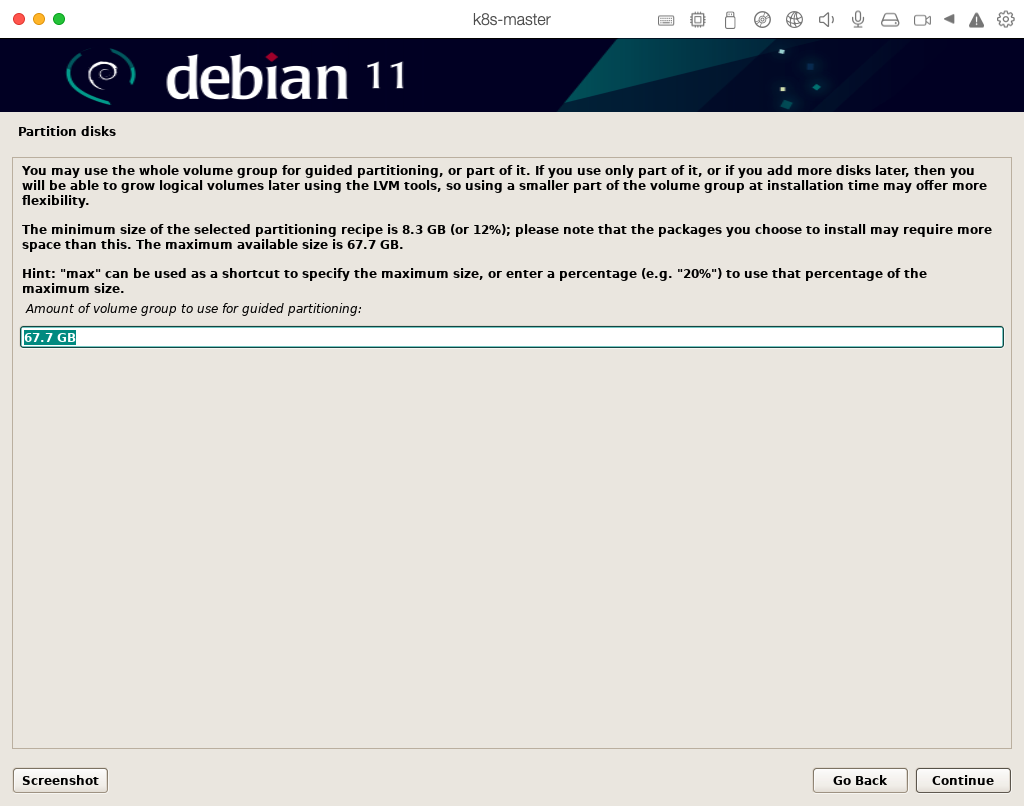Click the warning triangle icon
The width and height of the screenshot is (1024, 806).
(x=976, y=20)
